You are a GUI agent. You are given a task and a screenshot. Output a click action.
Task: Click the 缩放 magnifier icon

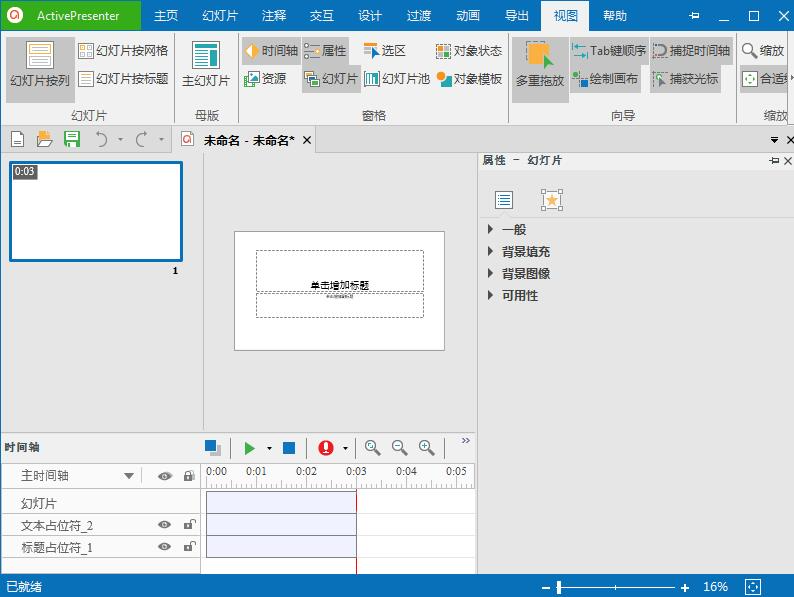pyautogui.click(x=749, y=51)
